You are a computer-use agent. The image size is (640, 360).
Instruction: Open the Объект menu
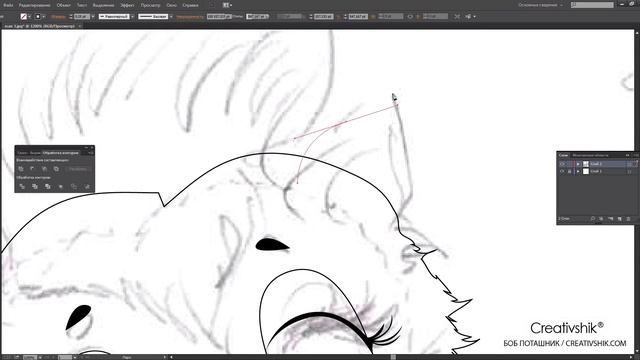(x=63, y=5)
